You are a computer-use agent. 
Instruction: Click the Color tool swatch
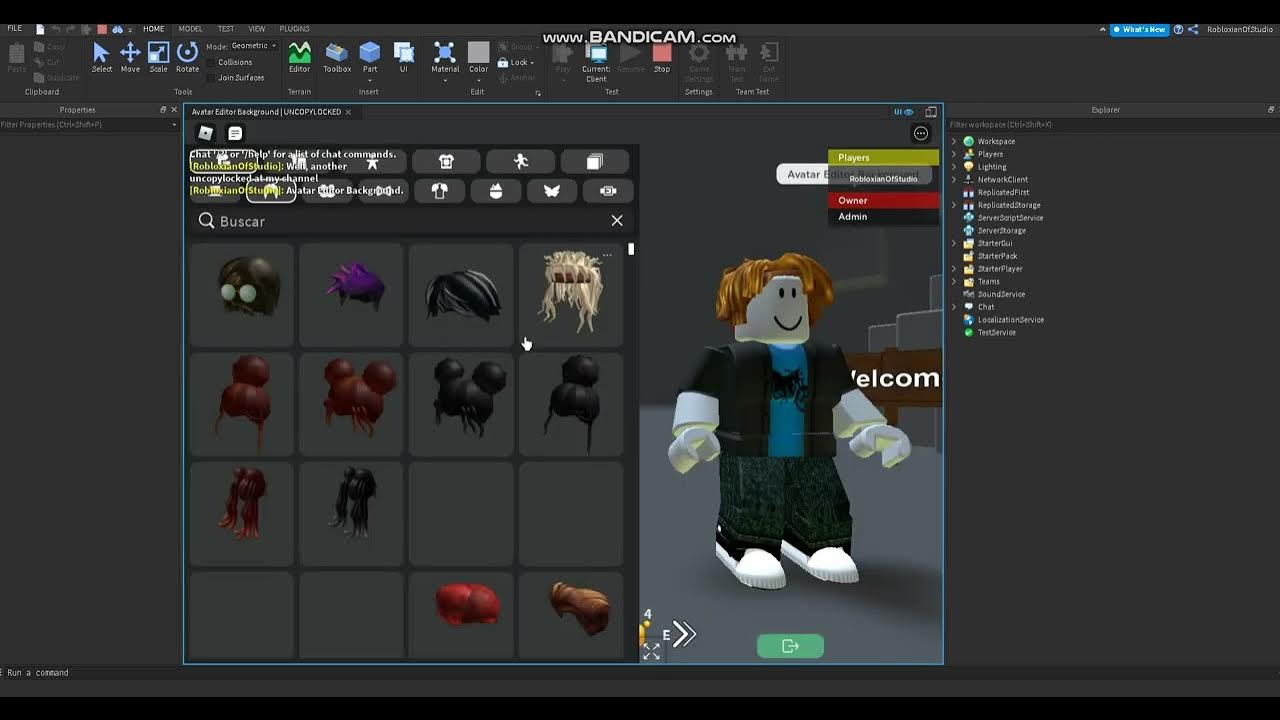479,52
